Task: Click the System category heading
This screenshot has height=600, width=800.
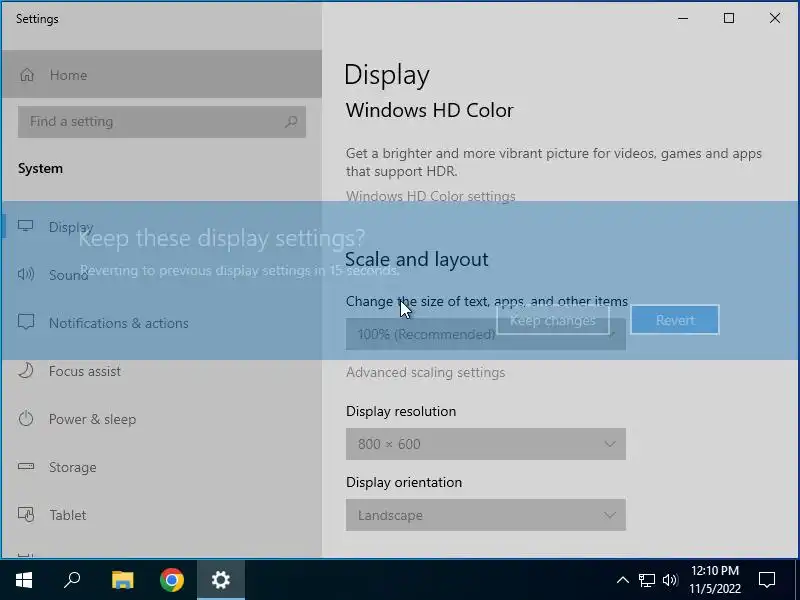Action: pyautogui.click(x=40, y=168)
